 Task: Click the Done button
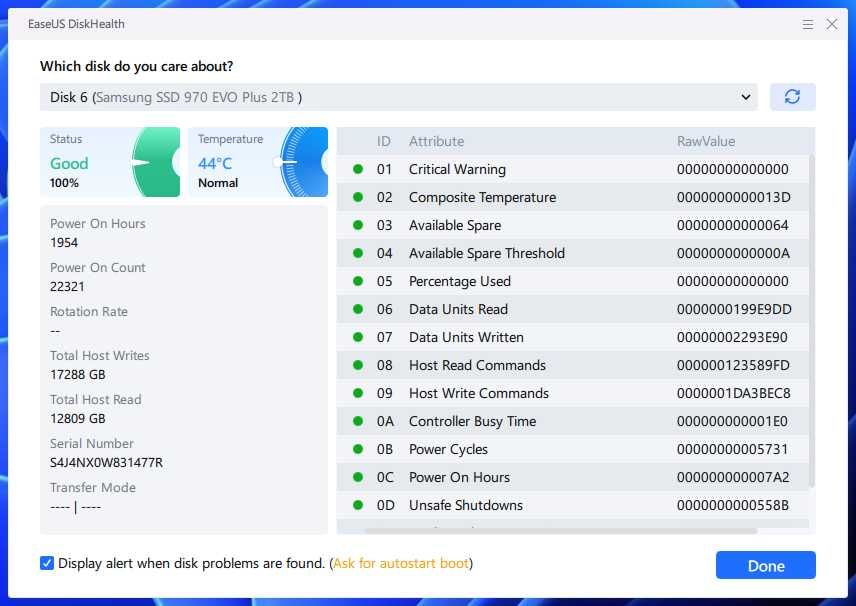pos(765,566)
